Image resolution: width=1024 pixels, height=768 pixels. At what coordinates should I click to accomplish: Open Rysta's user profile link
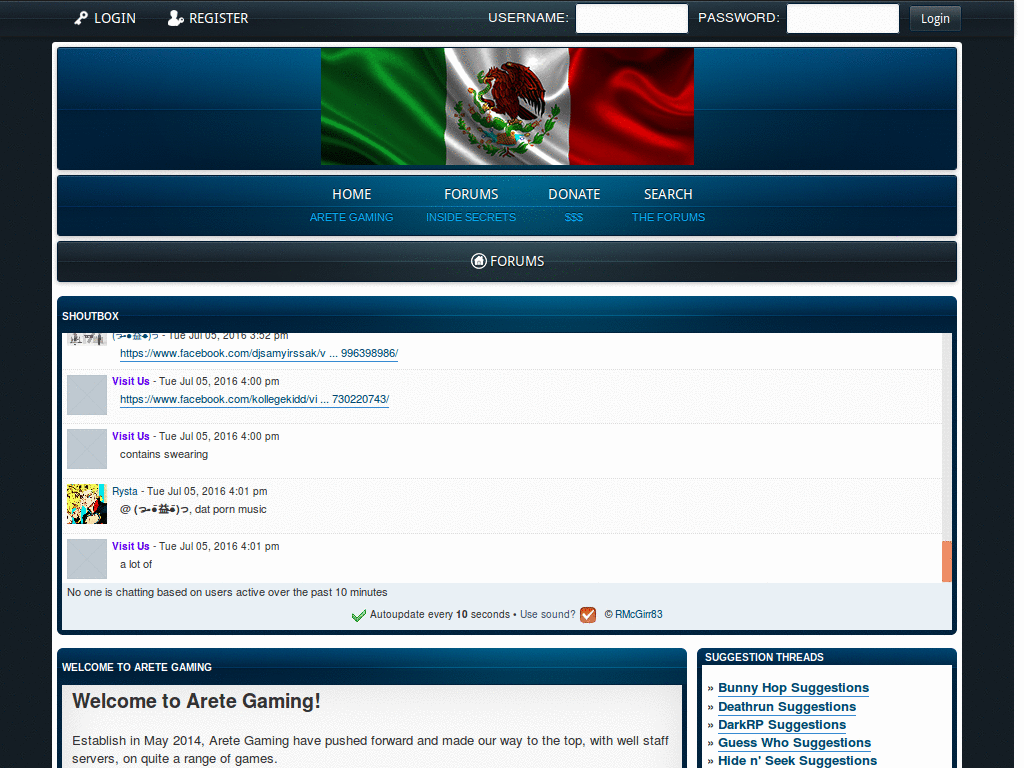[125, 491]
